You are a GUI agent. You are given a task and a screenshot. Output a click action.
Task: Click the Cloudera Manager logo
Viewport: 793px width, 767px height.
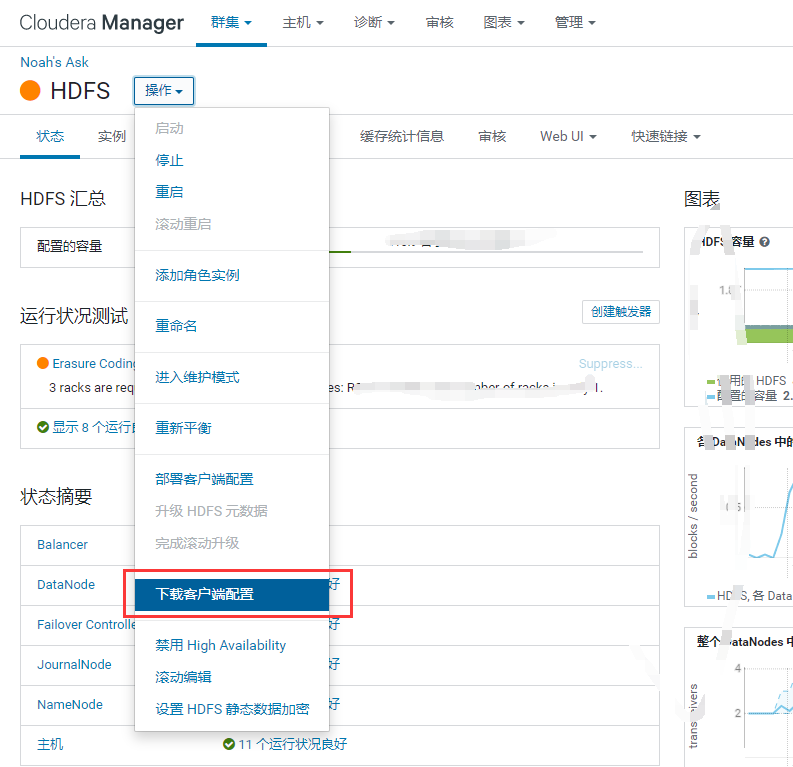point(101,23)
